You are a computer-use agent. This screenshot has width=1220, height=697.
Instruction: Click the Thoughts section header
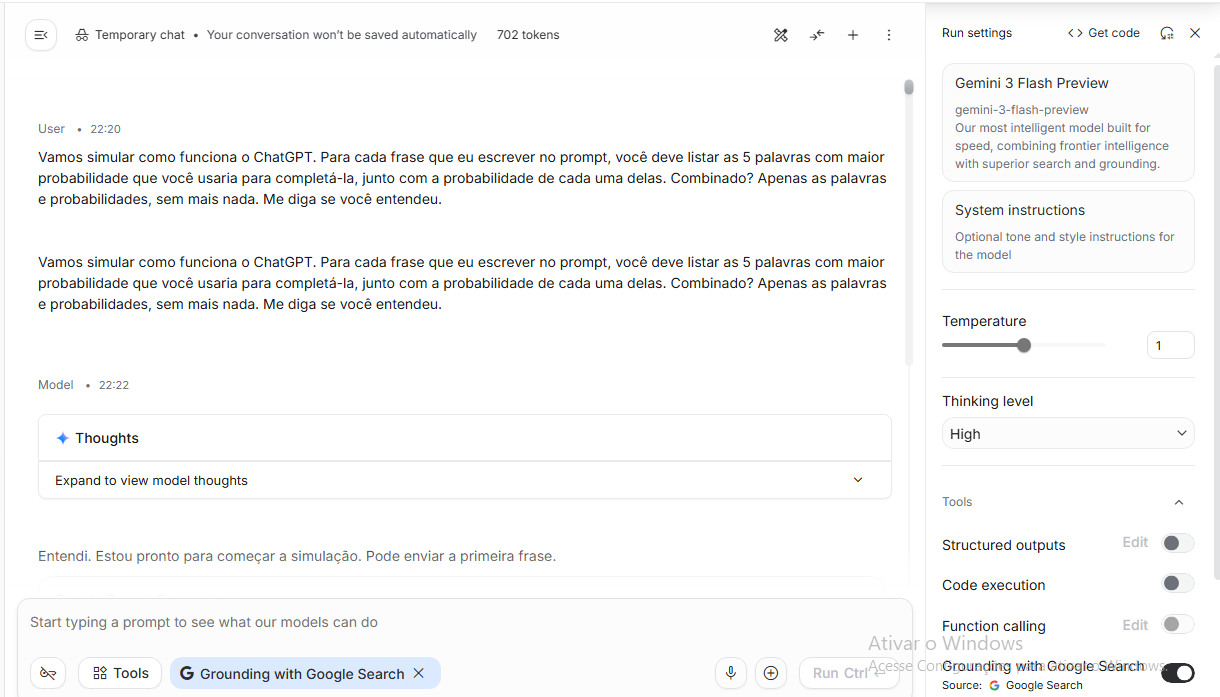point(465,438)
